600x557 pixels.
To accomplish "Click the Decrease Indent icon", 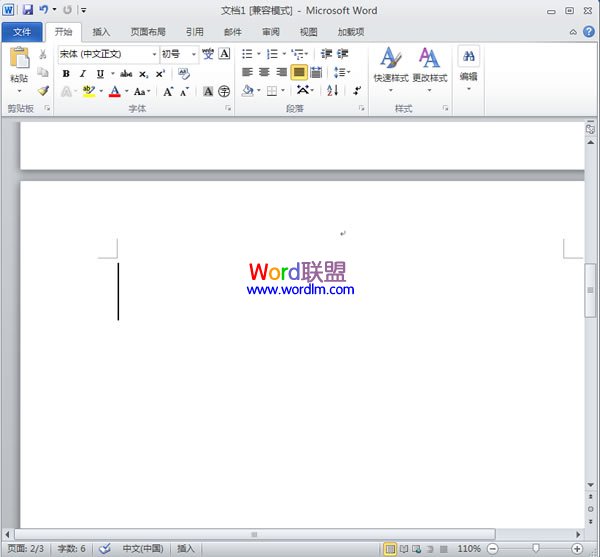I will pos(326,54).
